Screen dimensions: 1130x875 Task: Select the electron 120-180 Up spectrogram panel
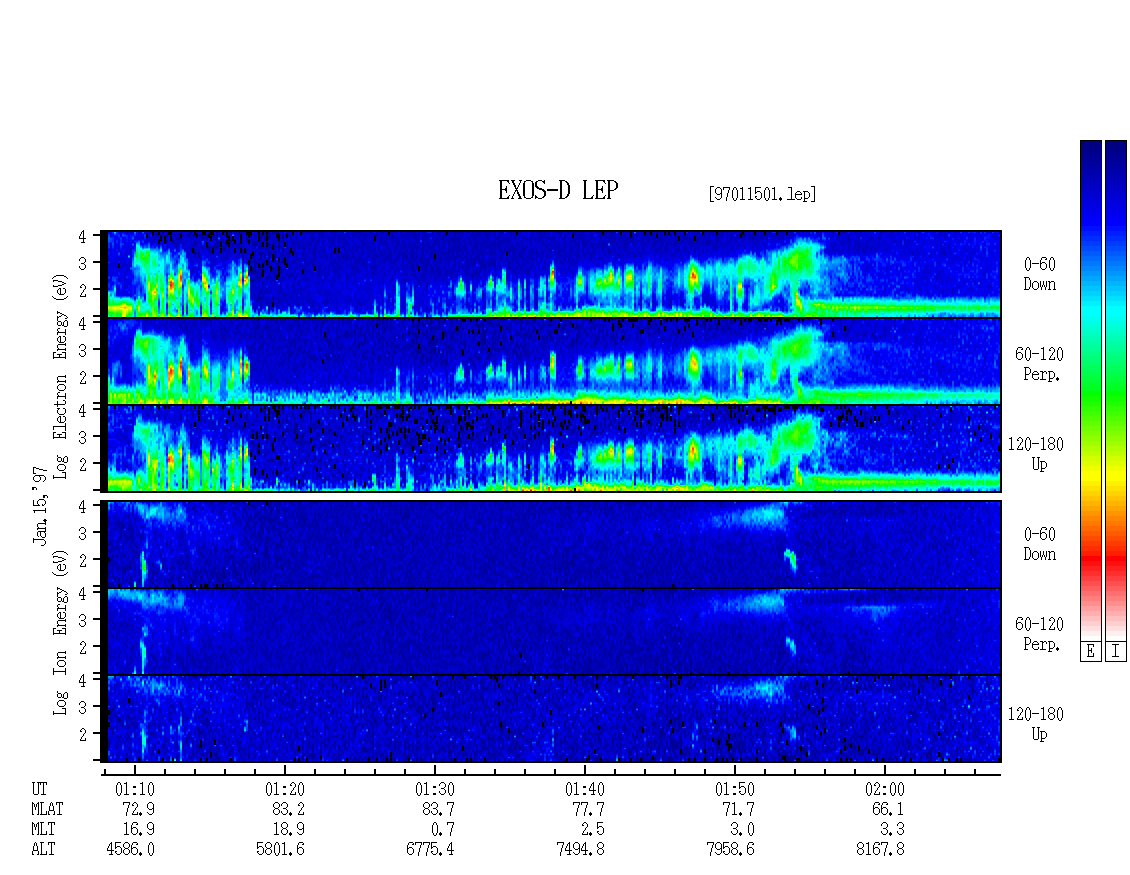click(554, 448)
